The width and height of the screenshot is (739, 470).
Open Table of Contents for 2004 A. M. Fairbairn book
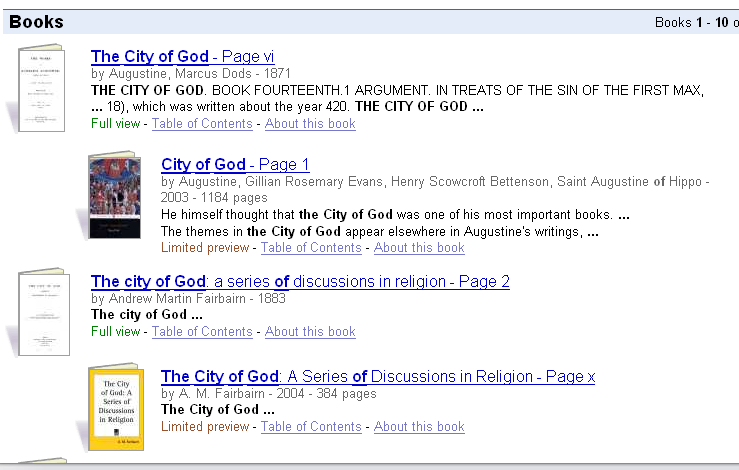coord(311,426)
